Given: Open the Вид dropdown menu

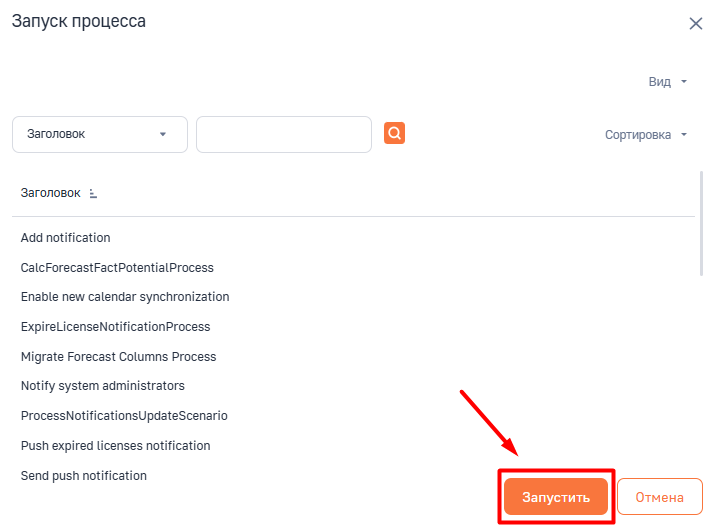Looking at the screenshot, I should click(x=668, y=82).
